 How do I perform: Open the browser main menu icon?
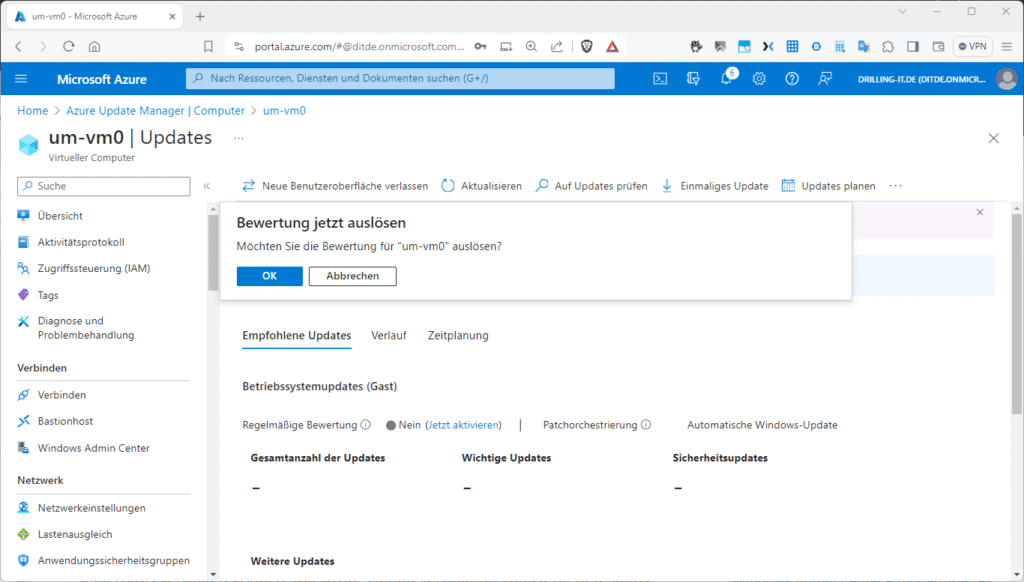[x=1006, y=46]
